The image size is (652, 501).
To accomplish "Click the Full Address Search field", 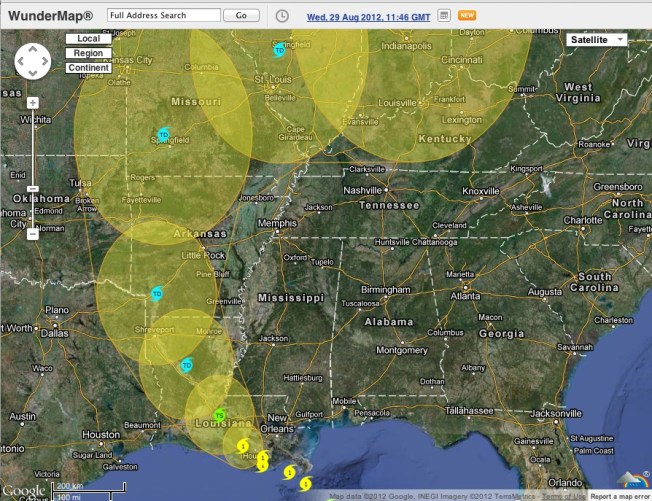I will (x=163, y=16).
